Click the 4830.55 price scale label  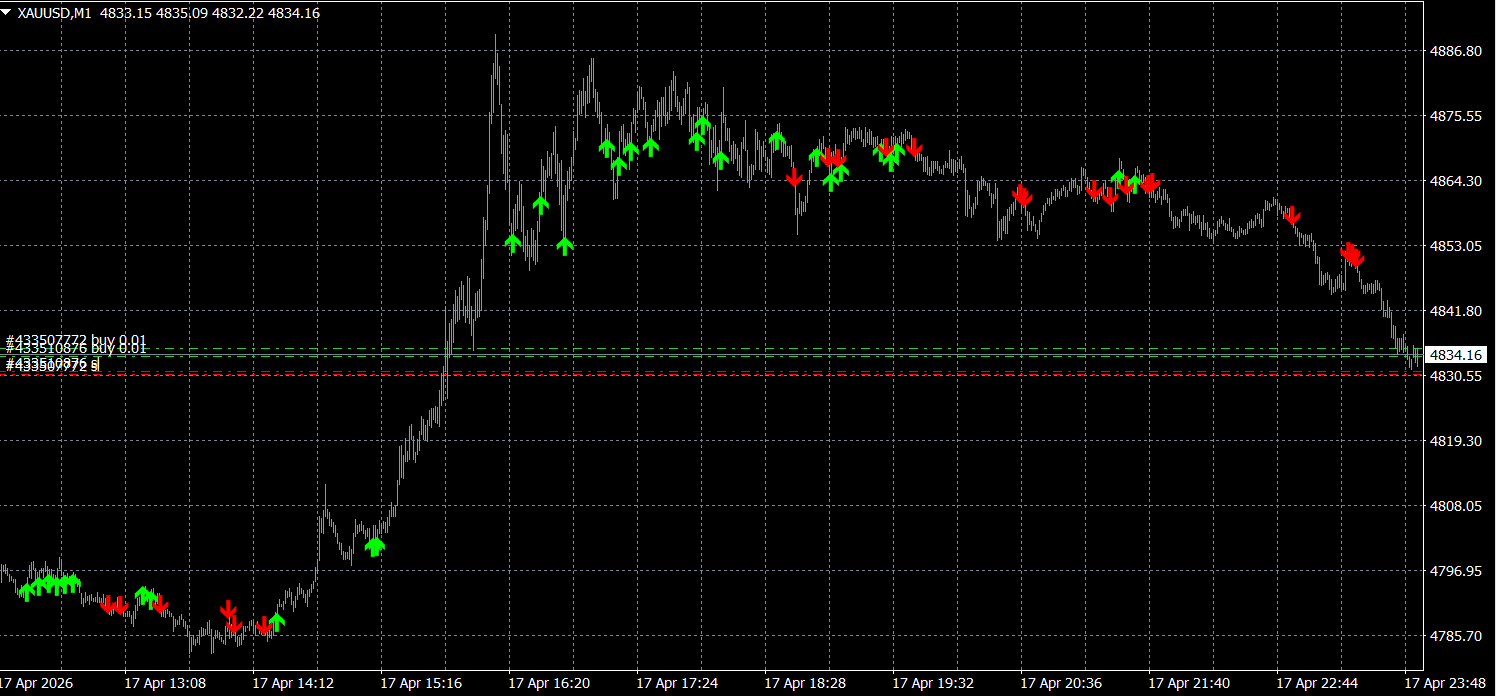1455,376
